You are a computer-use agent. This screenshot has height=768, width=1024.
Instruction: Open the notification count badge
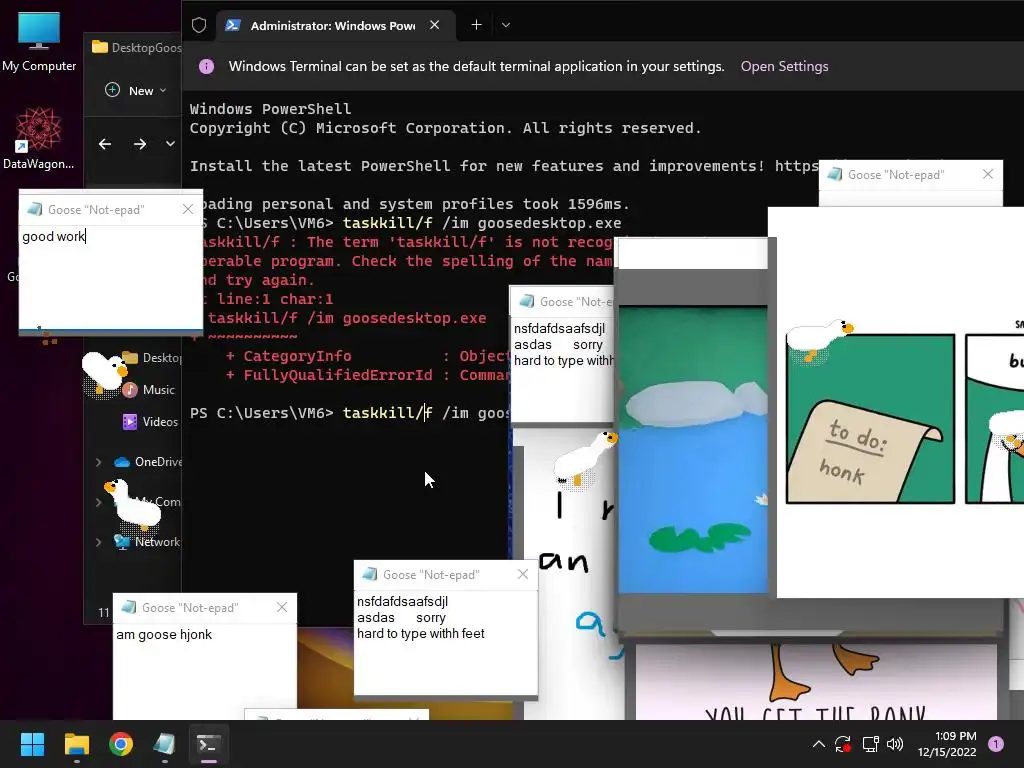click(x=996, y=744)
